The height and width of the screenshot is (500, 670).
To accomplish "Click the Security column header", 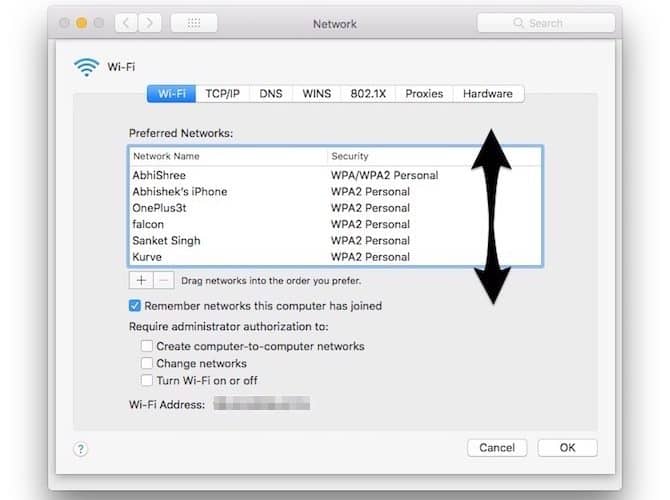I will (x=435, y=156).
